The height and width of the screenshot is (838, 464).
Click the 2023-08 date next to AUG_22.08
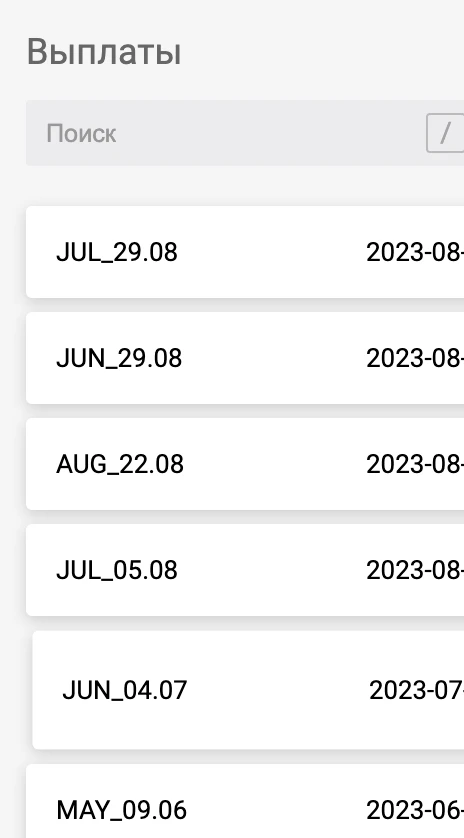(415, 464)
